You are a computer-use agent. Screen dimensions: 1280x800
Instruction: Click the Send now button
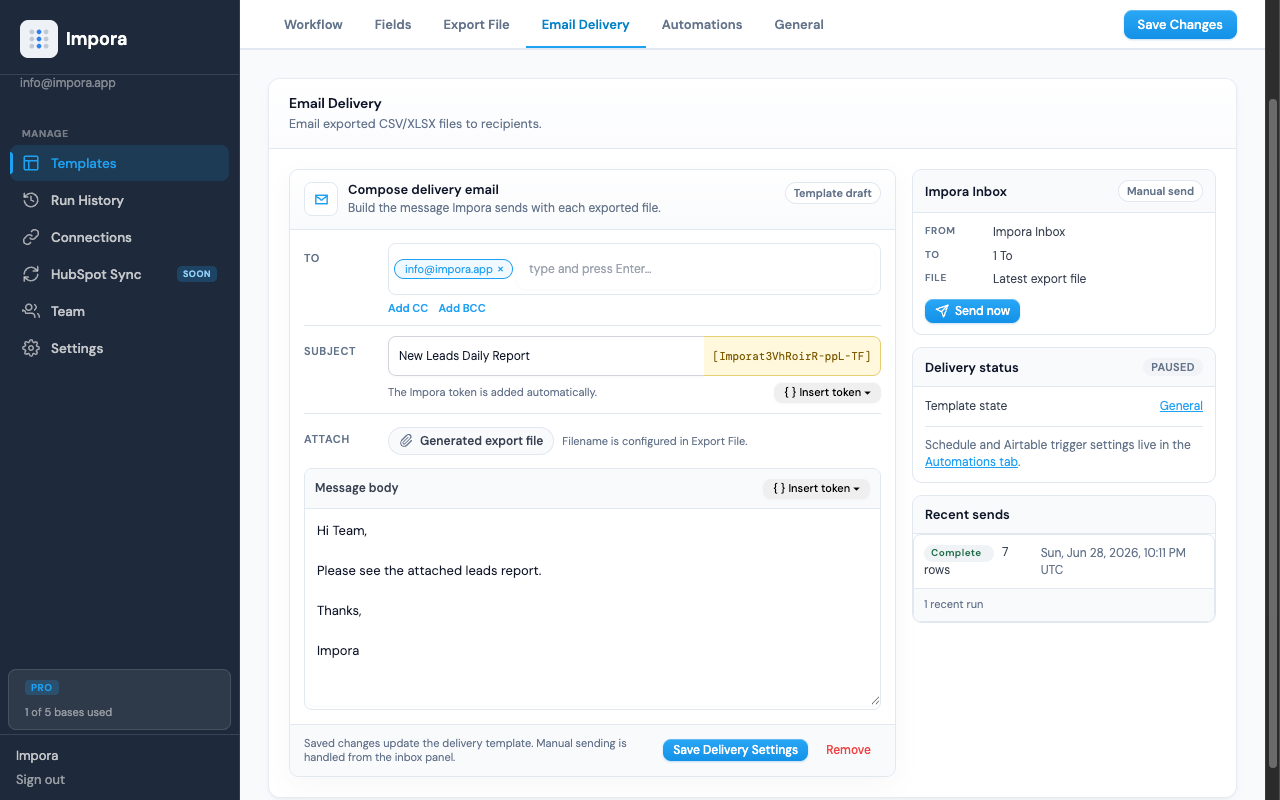coord(972,311)
